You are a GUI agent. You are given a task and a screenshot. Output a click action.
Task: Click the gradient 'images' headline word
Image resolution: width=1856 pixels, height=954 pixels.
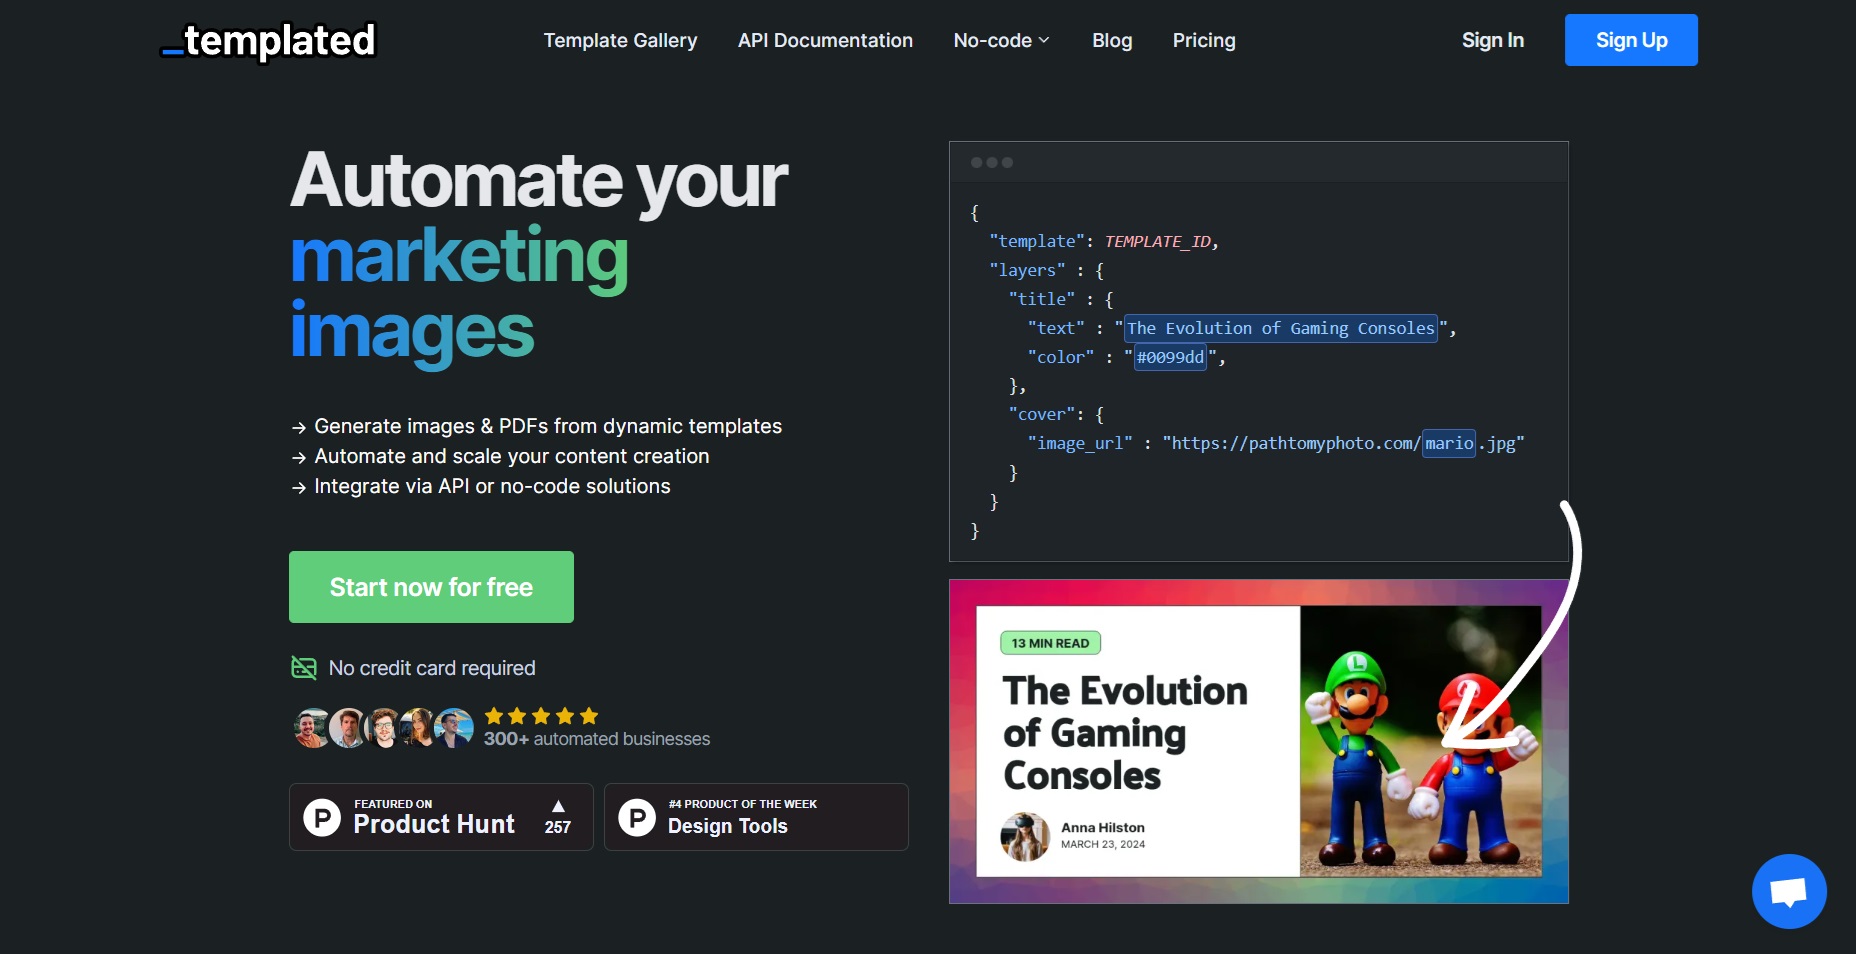coord(412,333)
